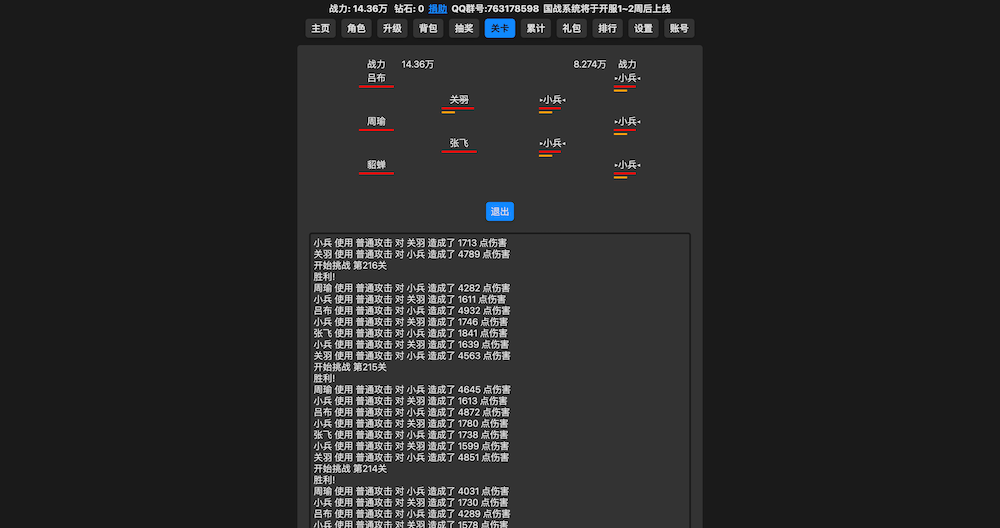Open the 设置 settings tab
The height and width of the screenshot is (528, 1000).
pos(643,28)
